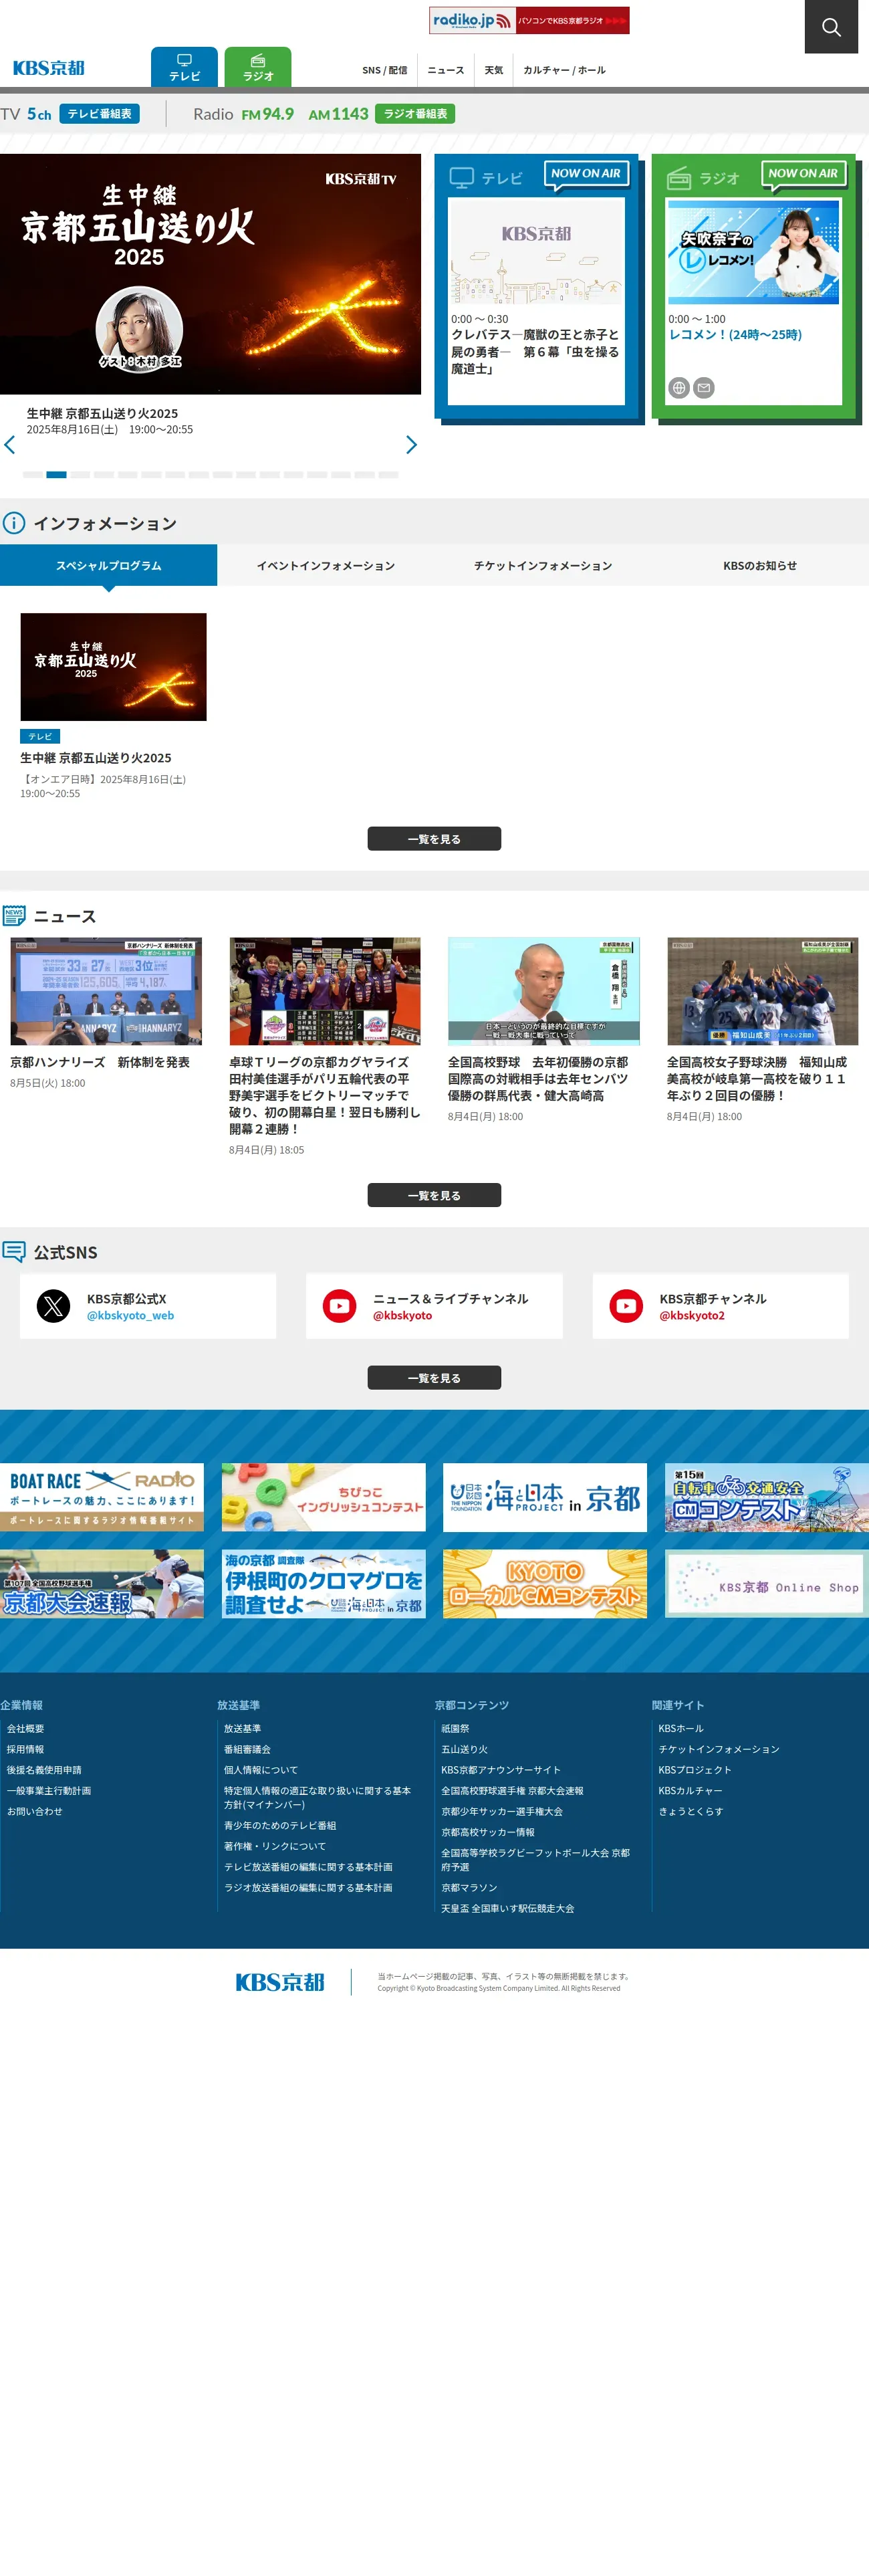Open 京都マラソン footer link
Screen dimensions: 869x2576
click(x=469, y=1888)
